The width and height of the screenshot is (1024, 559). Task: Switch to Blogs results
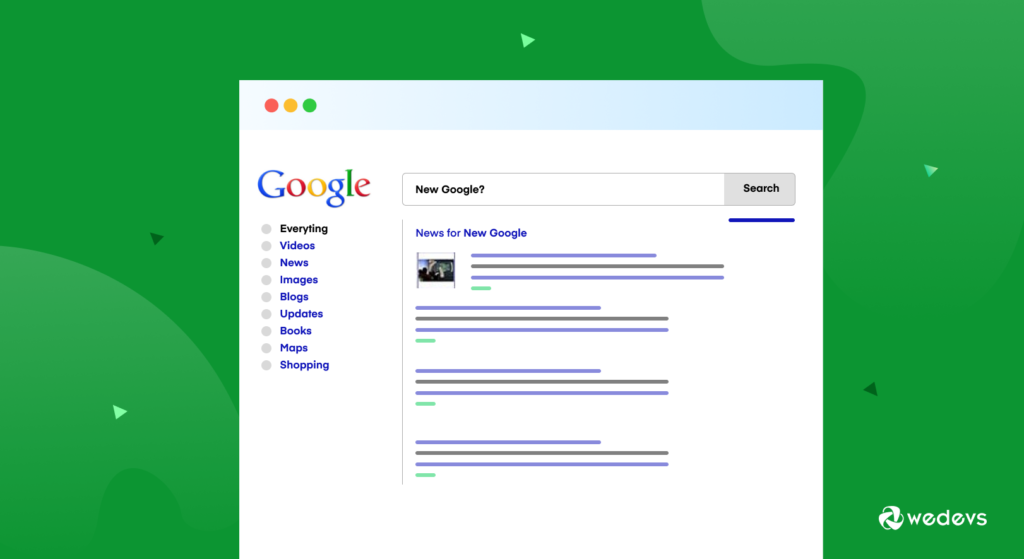pos(294,296)
